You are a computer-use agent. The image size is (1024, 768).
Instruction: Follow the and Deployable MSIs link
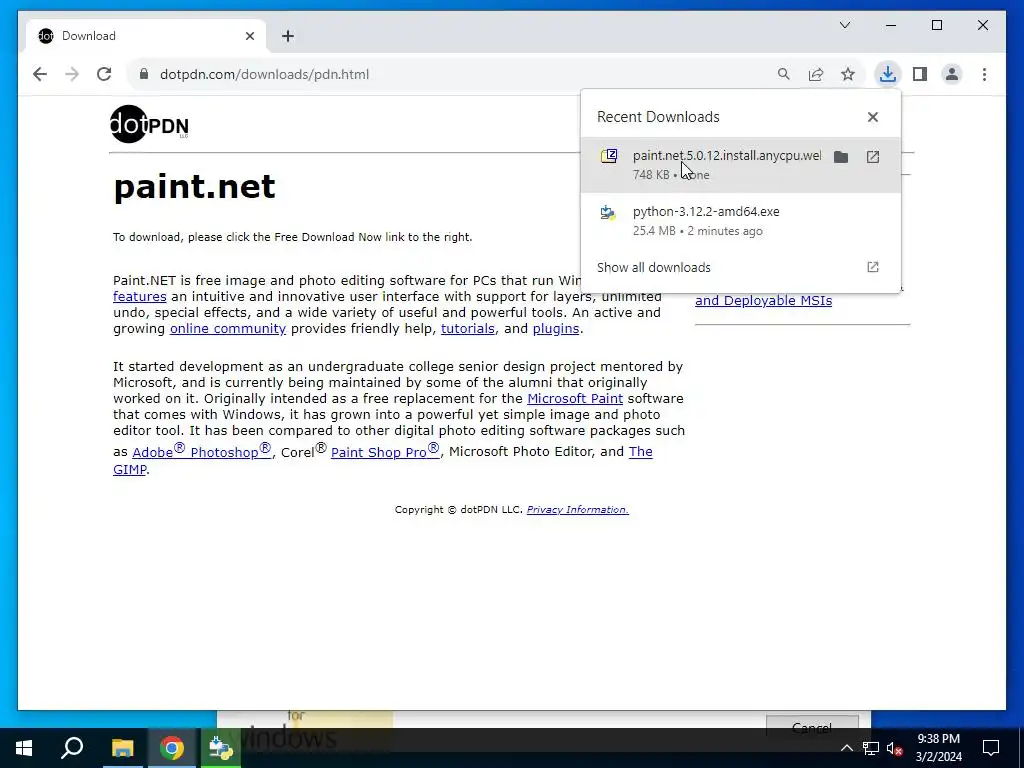click(x=763, y=301)
